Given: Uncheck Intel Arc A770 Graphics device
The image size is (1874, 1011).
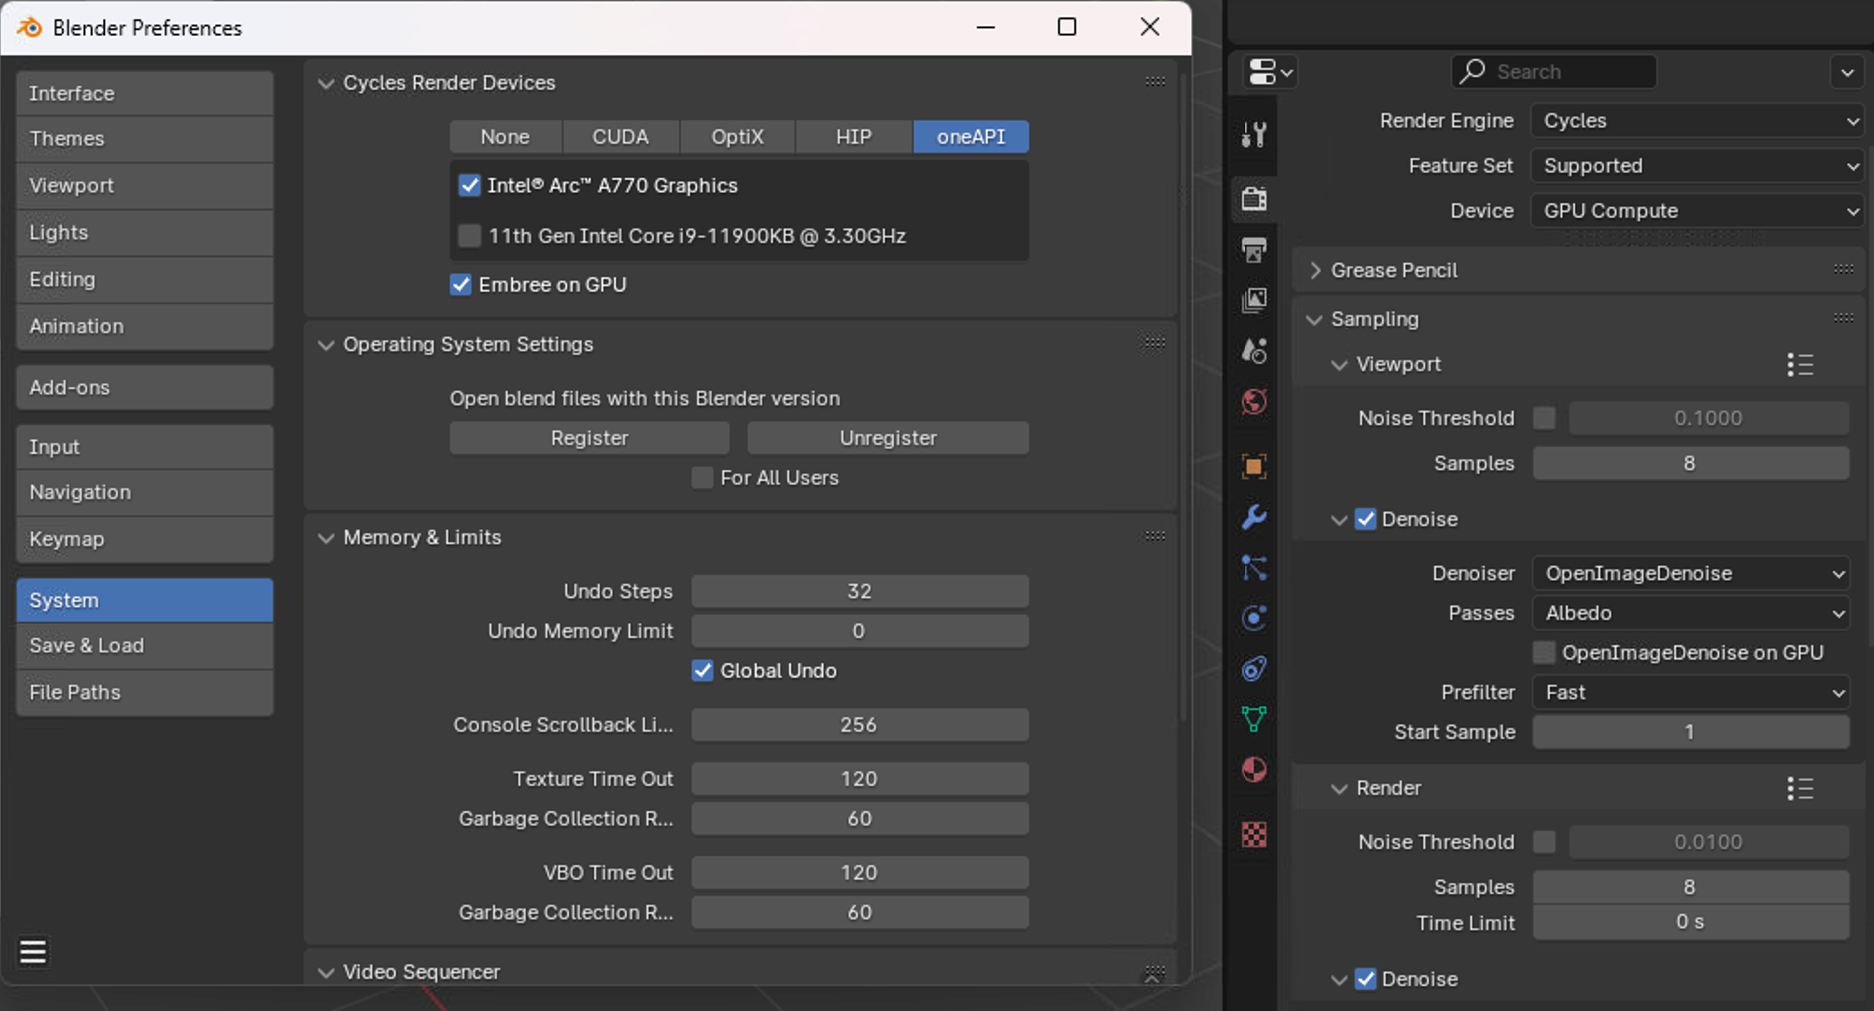Looking at the screenshot, I should point(469,185).
